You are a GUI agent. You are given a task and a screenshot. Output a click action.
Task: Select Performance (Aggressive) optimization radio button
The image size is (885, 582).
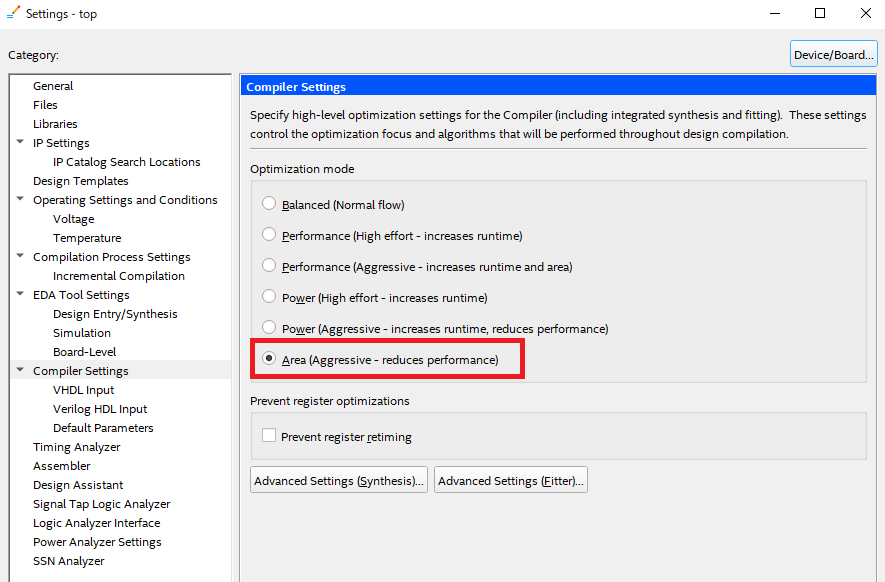tap(268, 266)
